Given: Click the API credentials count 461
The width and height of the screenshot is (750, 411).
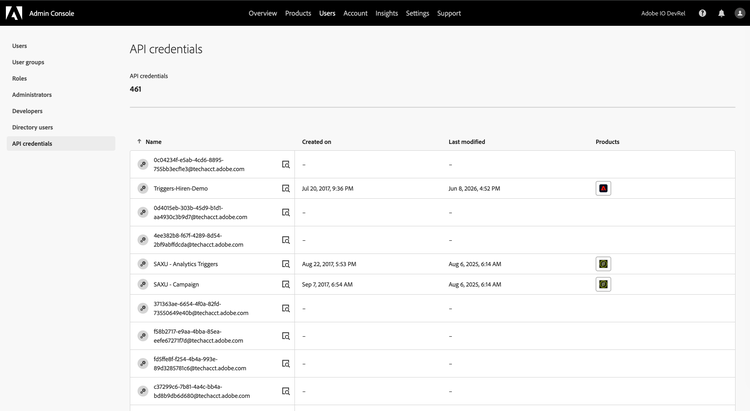Looking at the screenshot, I should pos(135,89).
